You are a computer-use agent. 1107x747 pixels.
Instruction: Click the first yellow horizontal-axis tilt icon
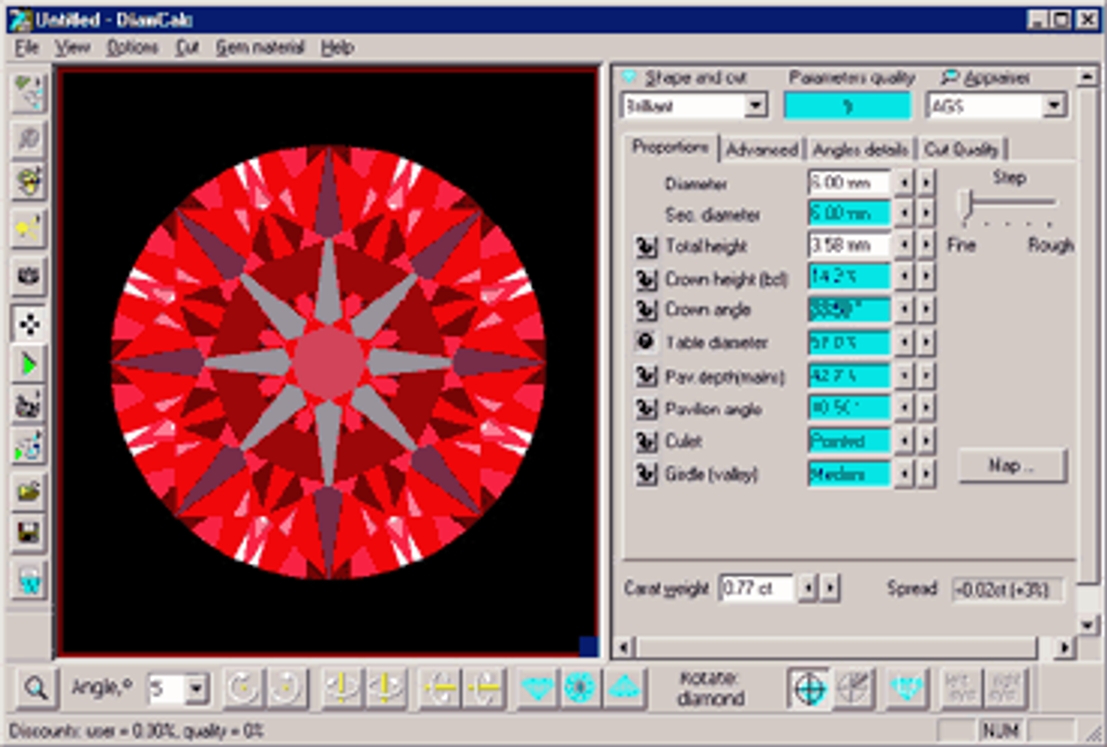439,688
